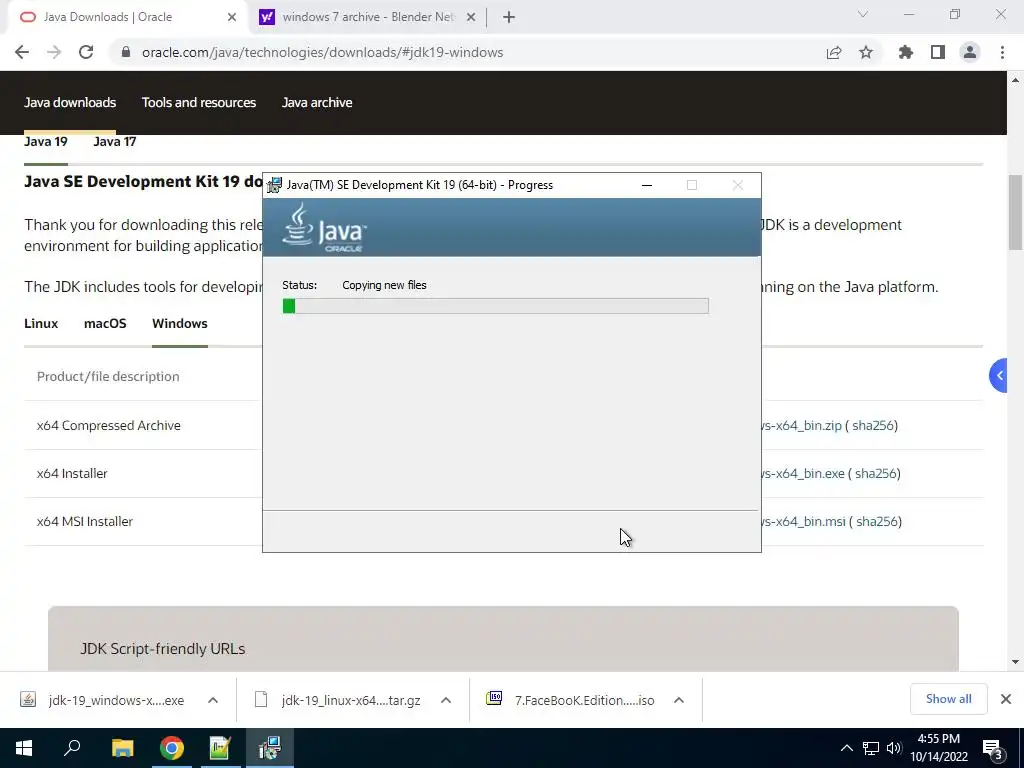Open the notification center icon
Image resolution: width=1024 pixels, height=768 pixels.
coord(993,749)
